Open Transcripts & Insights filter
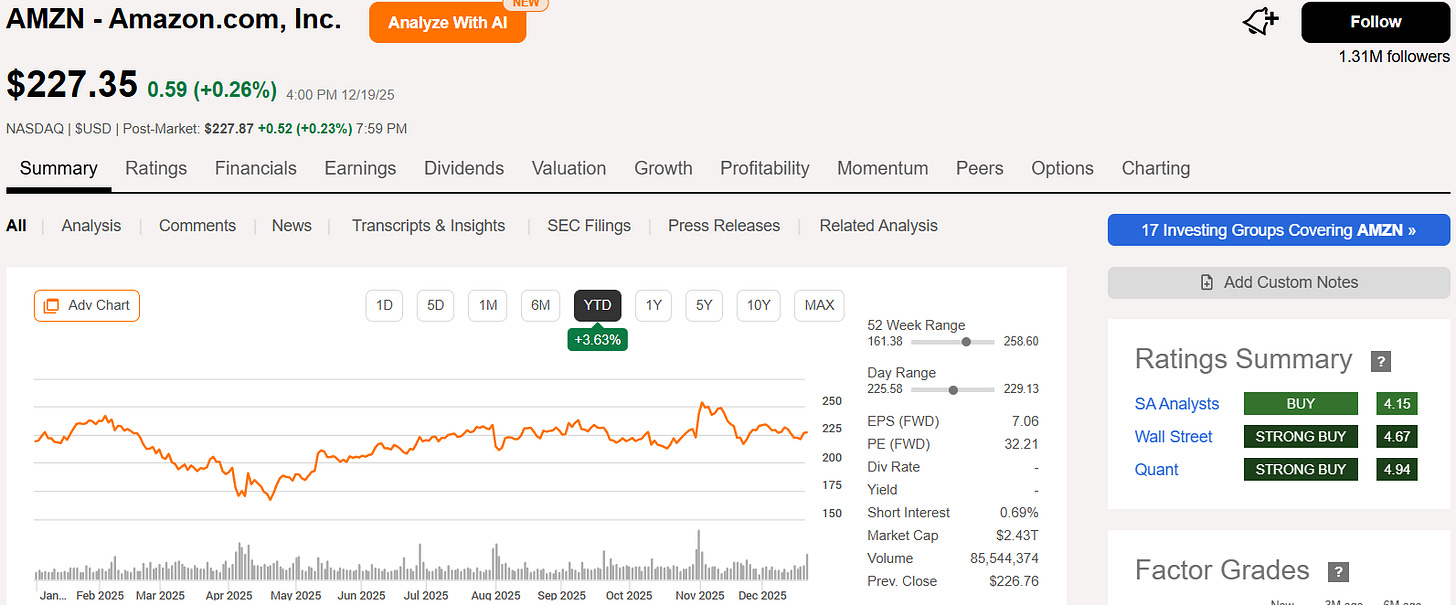Viewport: 1456px width, 605px height. pos(429,225)
